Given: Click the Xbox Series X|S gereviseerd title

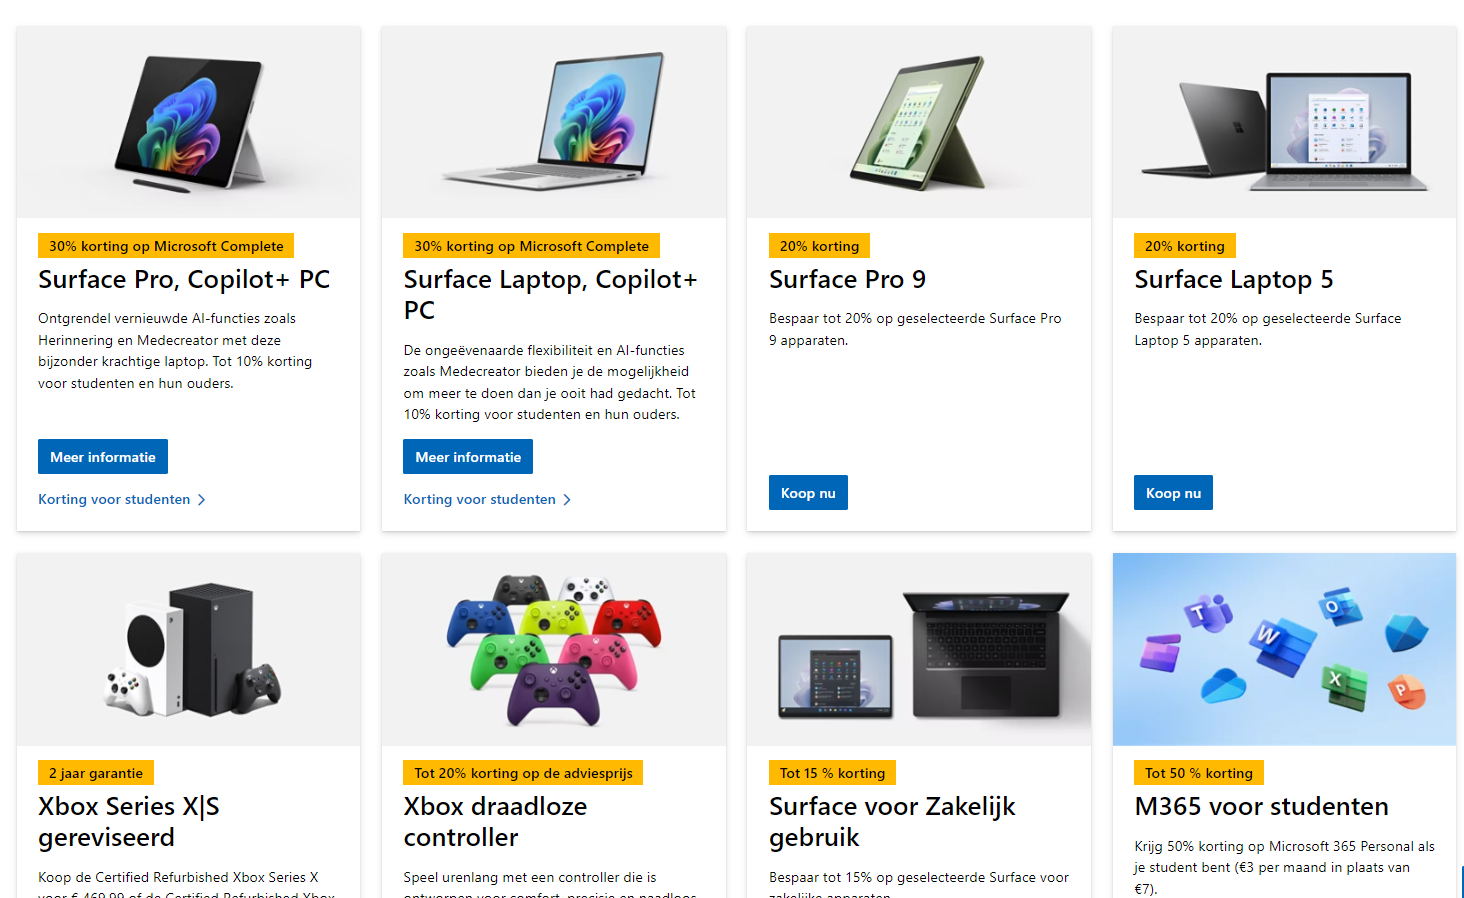Looking at the screenshot, I should (129, 822).
